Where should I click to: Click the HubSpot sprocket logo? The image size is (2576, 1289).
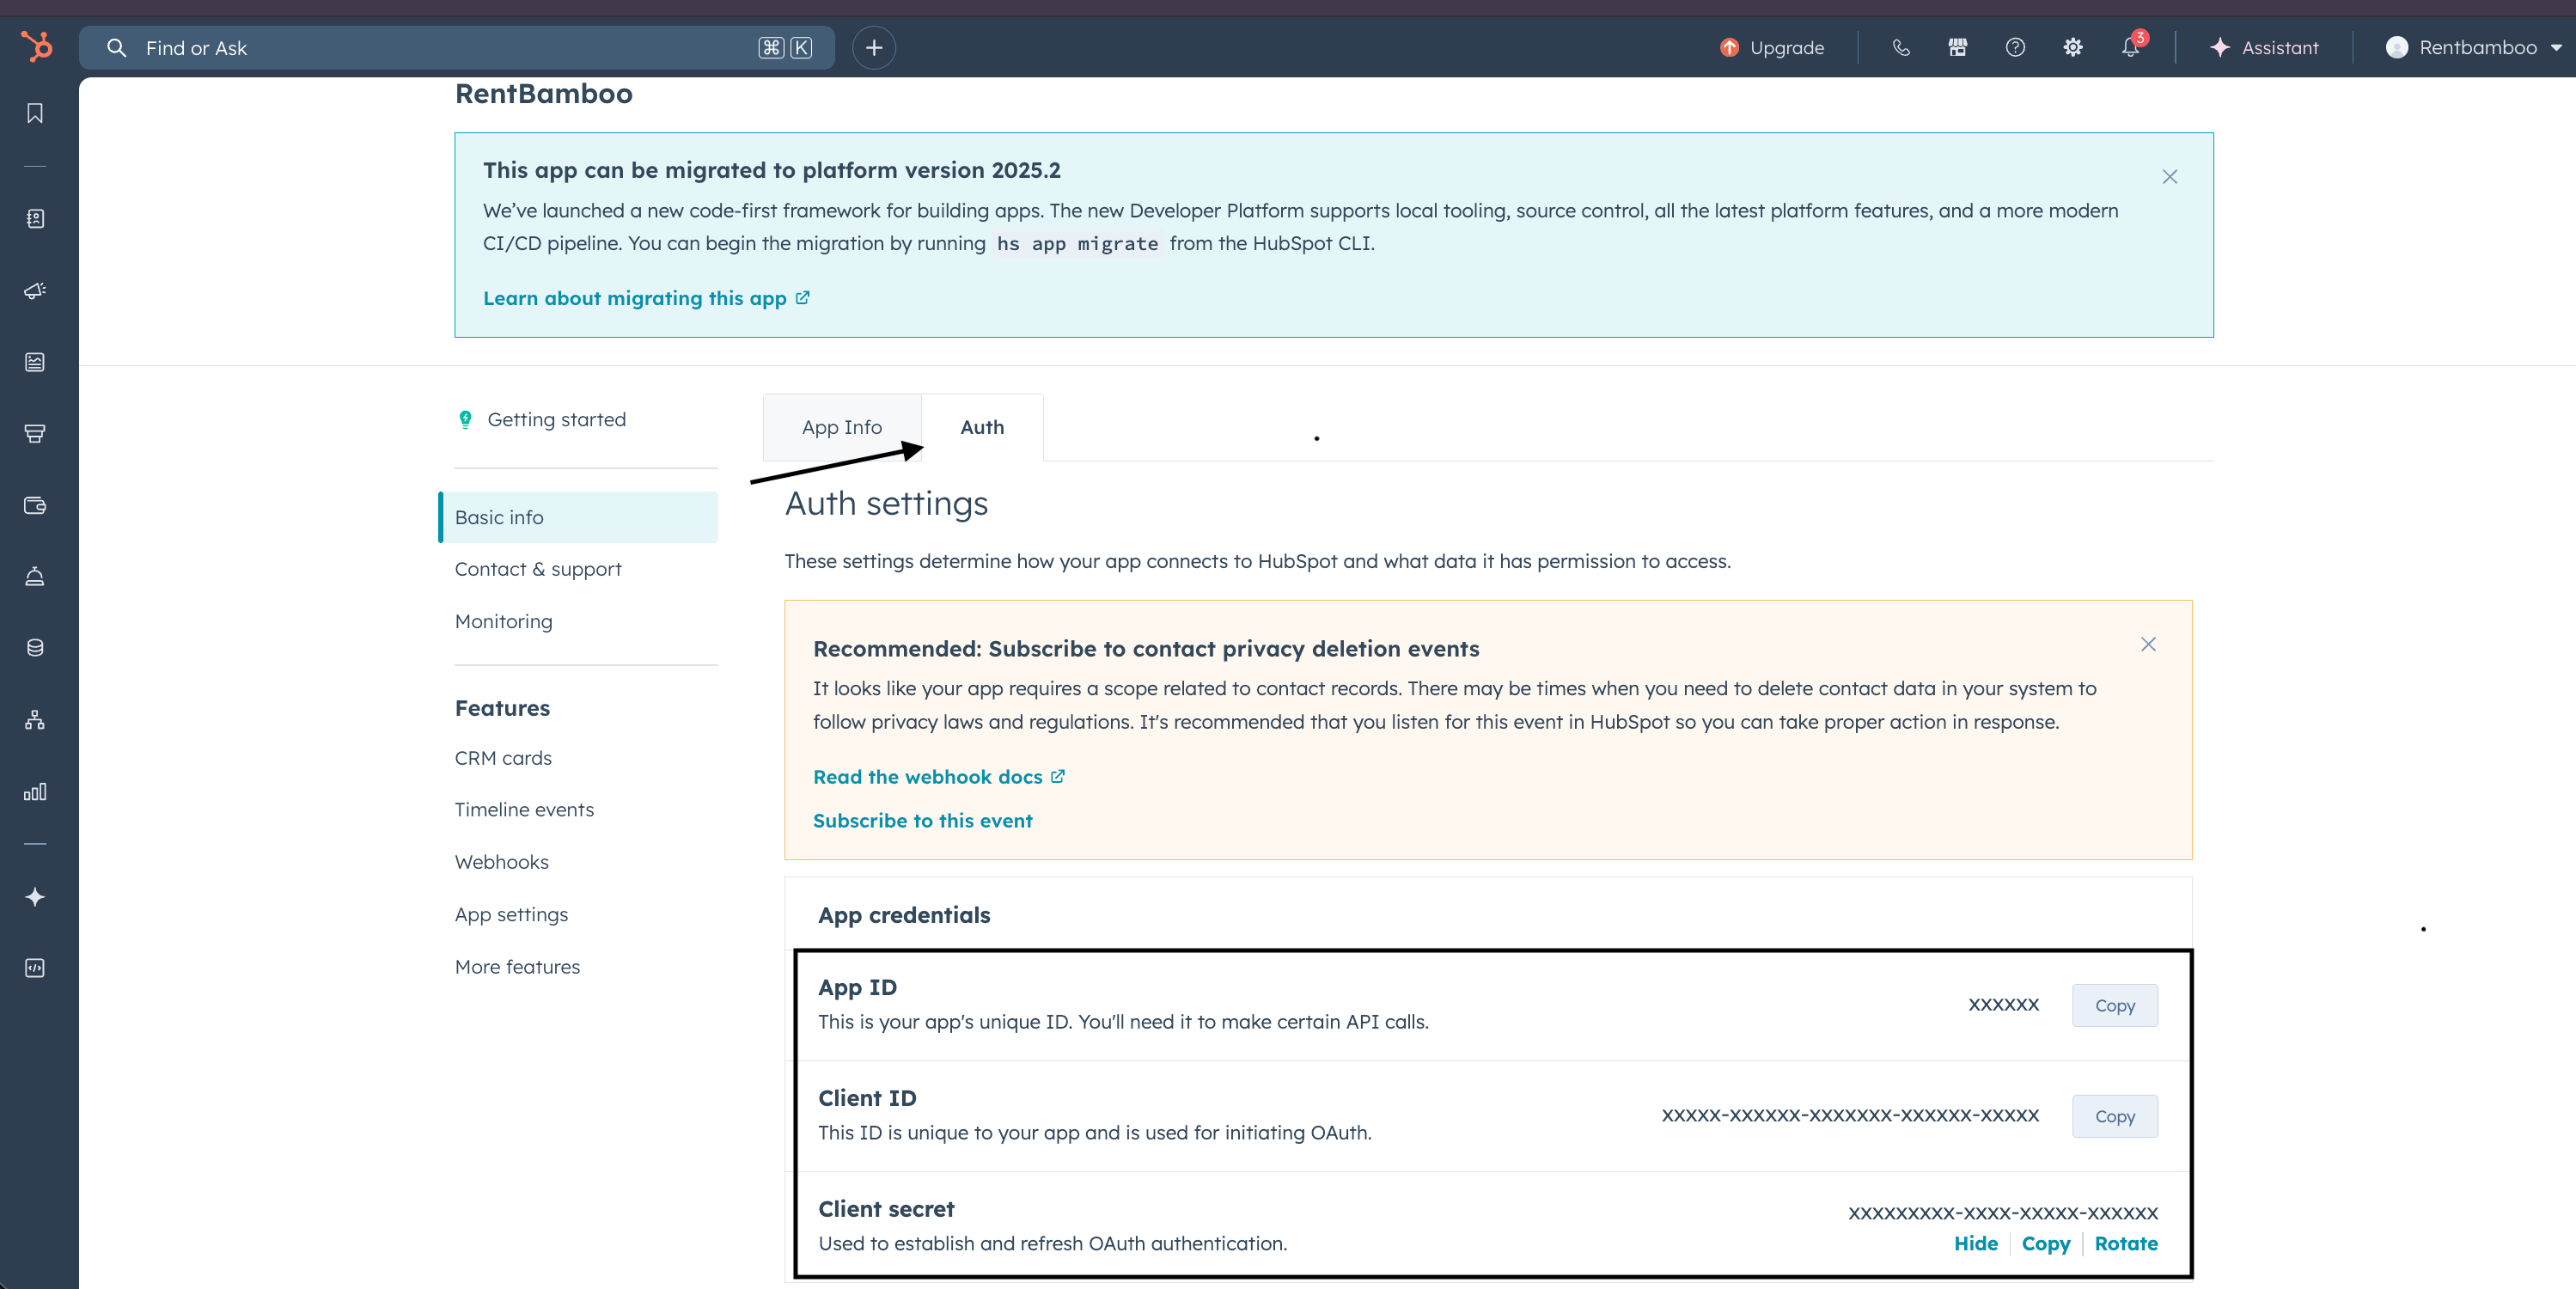(36, 47)
